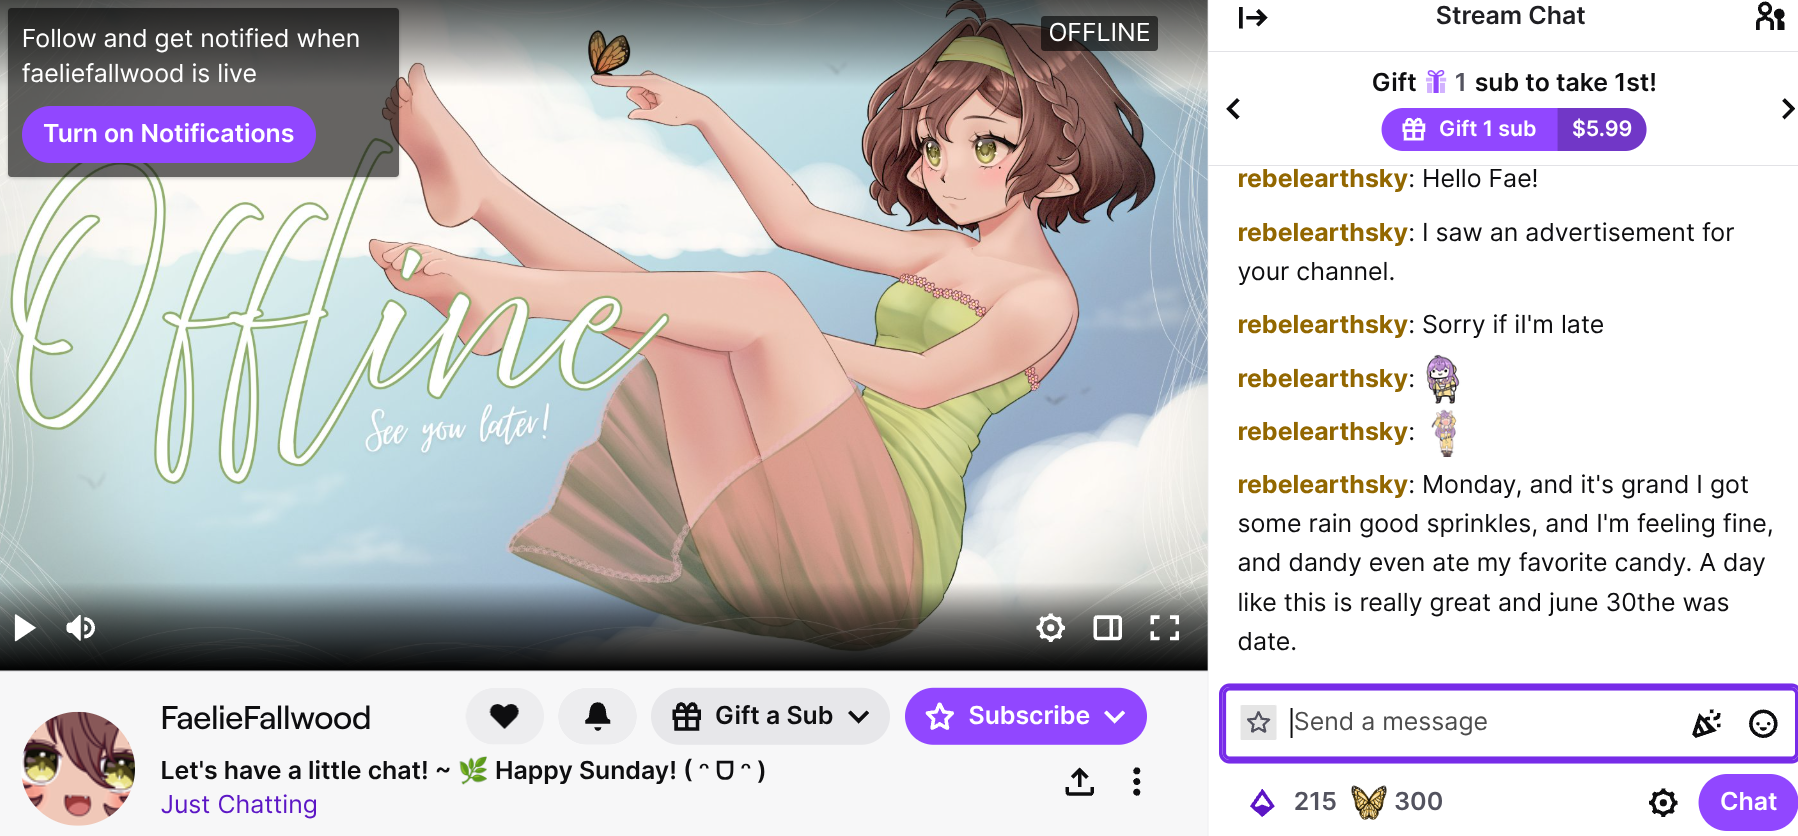Turn on Notifications for faeliefallwood
This screenshot has height=836, width=1798.
[x=169, y=134]
